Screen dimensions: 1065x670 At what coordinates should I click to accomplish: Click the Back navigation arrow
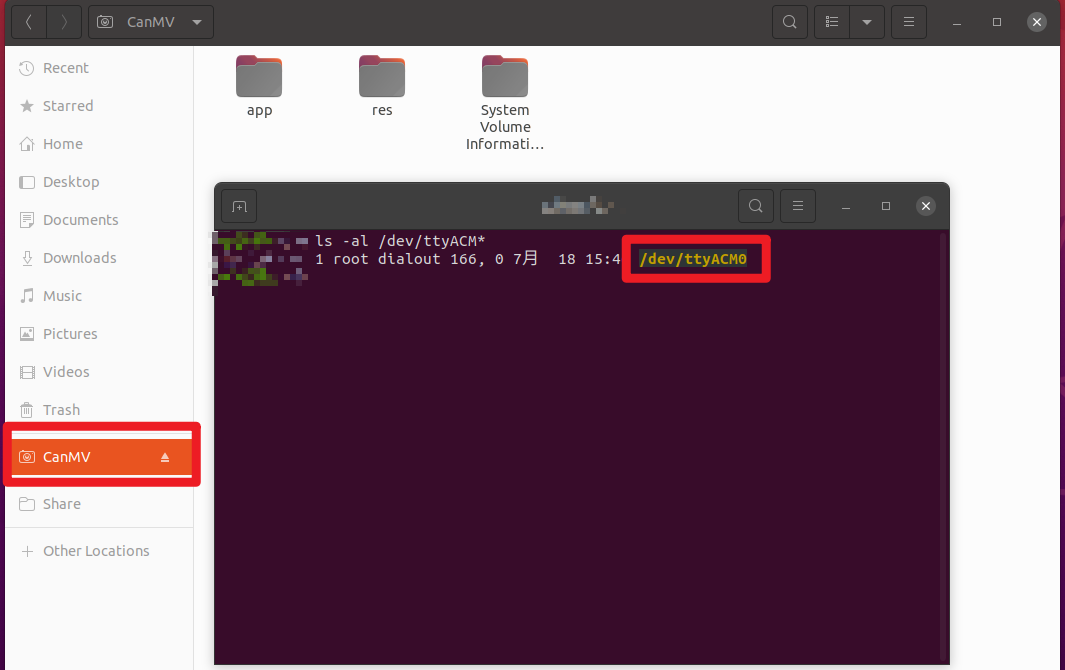point(28,21)
